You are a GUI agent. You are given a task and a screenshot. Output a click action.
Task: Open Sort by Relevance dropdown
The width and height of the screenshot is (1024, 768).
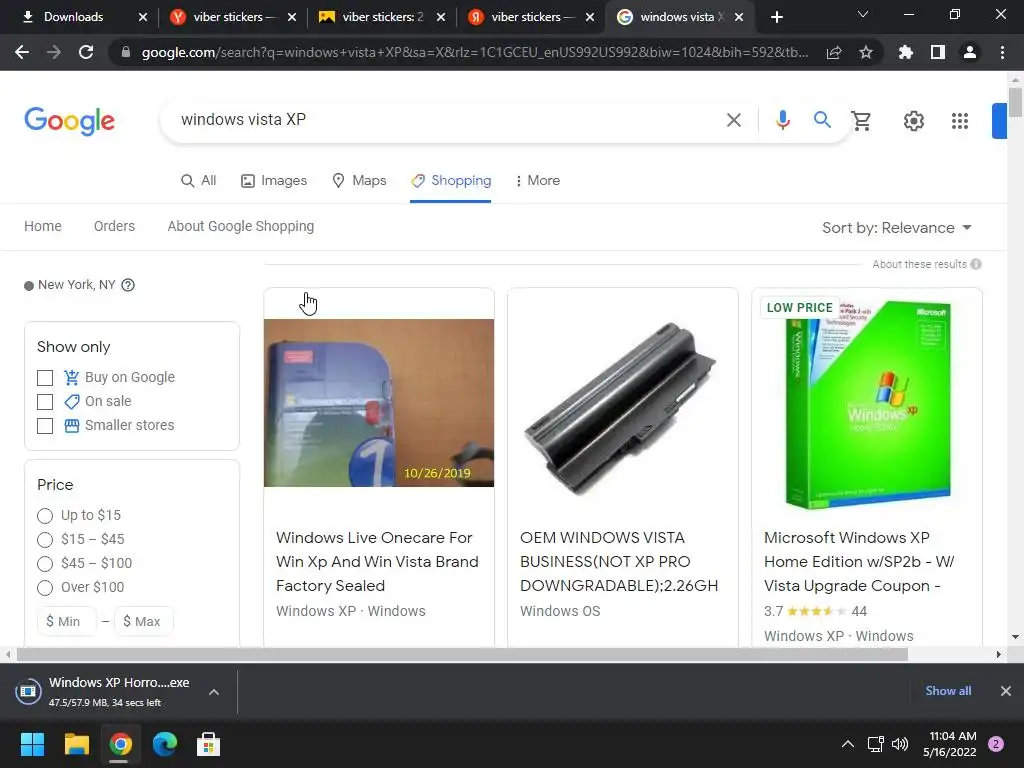click(x=897, y=228)
